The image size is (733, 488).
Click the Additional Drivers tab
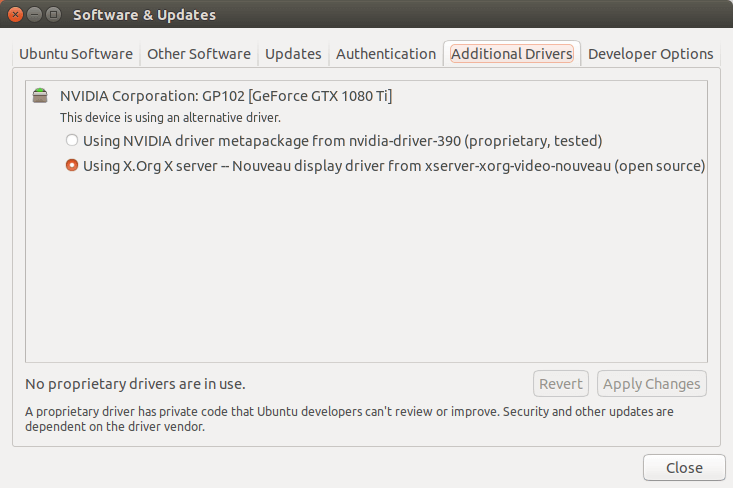512,54
